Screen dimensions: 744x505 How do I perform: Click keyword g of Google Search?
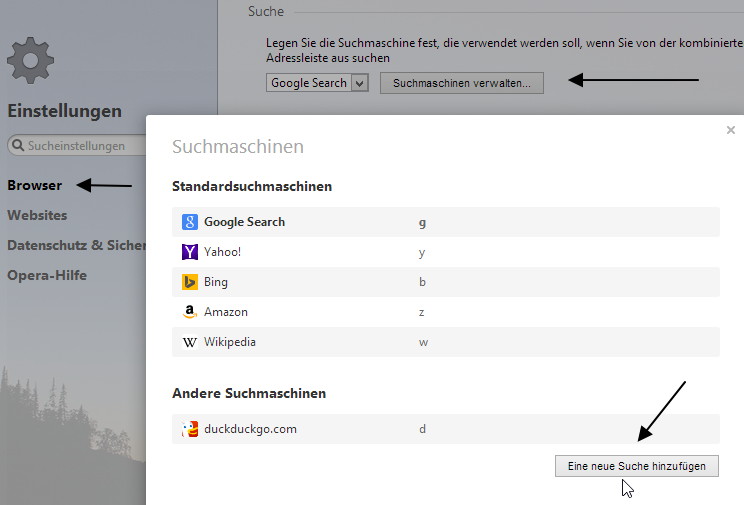pos(422,223)
